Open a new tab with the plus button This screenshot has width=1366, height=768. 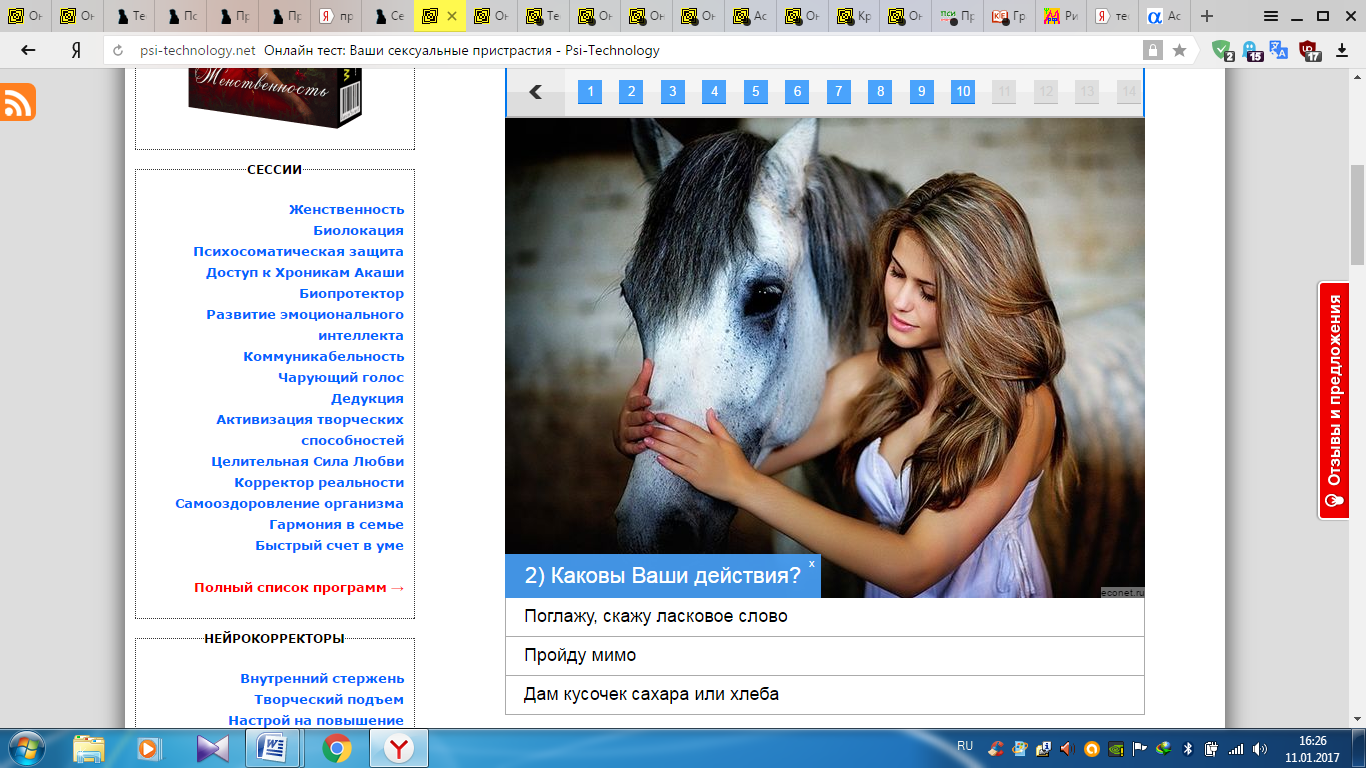pos(1207,16)
